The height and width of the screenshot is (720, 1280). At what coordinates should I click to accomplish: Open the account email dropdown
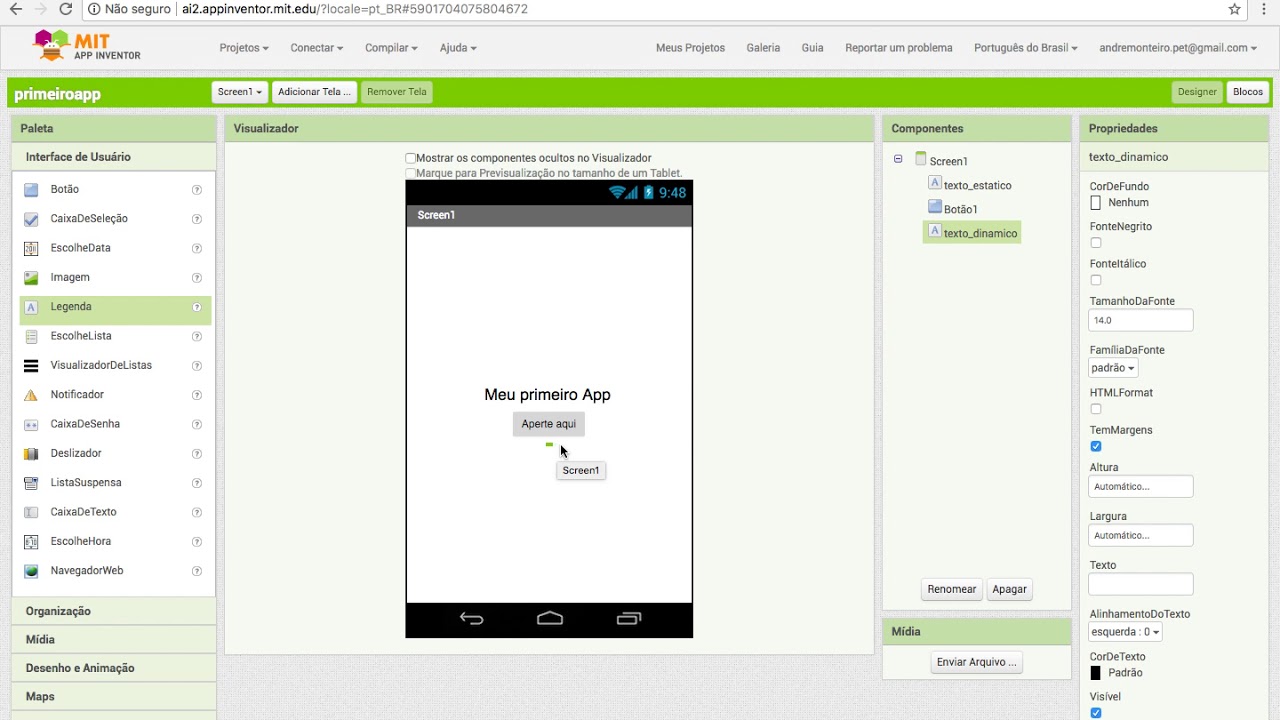[1178, 48]
